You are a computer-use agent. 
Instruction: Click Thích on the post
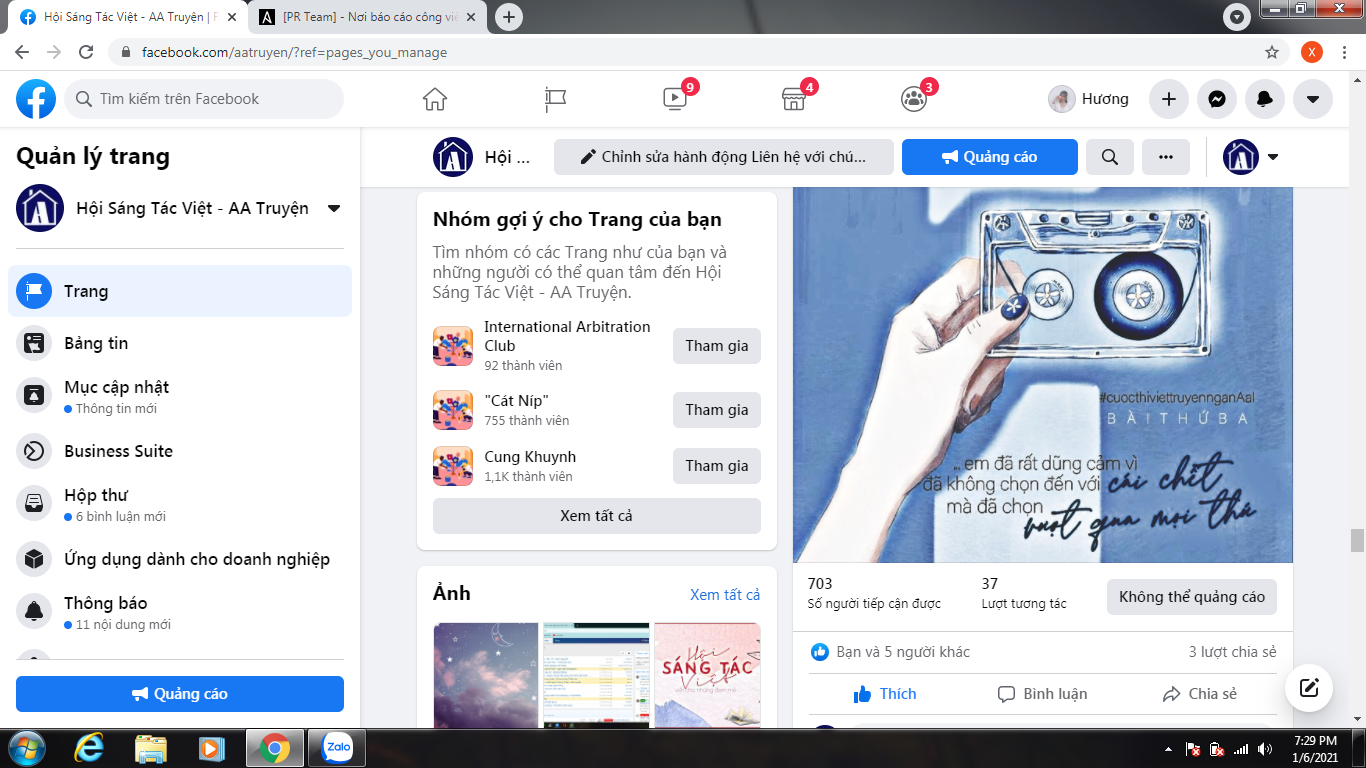click(885, 694)
